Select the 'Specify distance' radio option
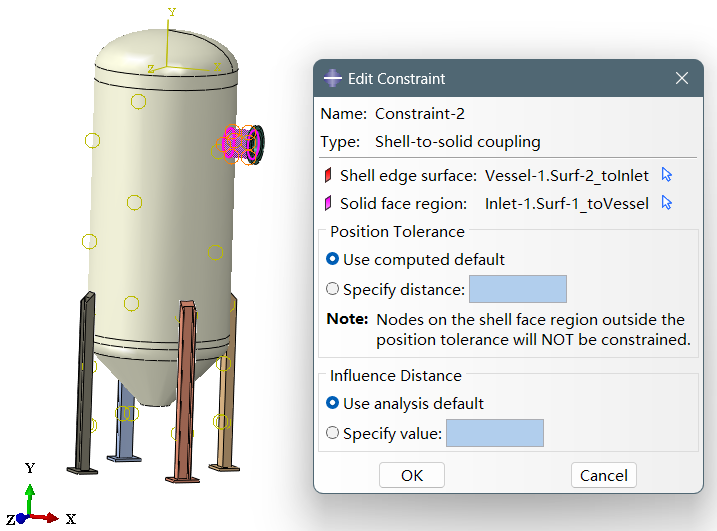Screen dimensions: 717x531 click(332, 289)
